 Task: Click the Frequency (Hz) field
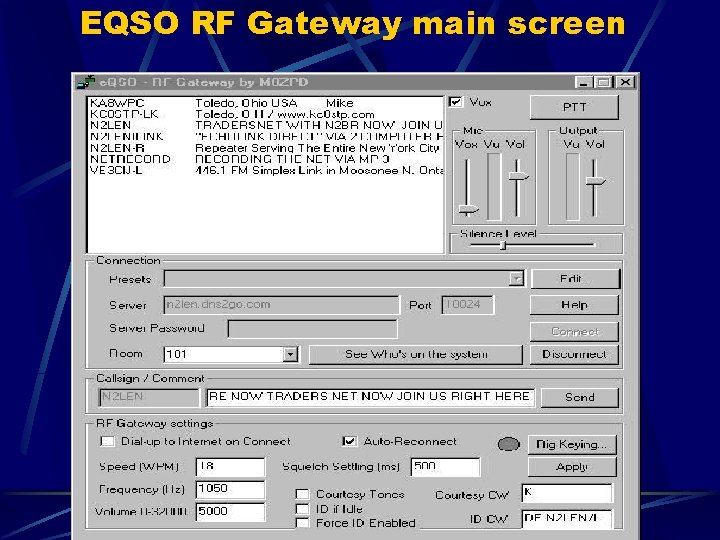(x=230, y=489)
